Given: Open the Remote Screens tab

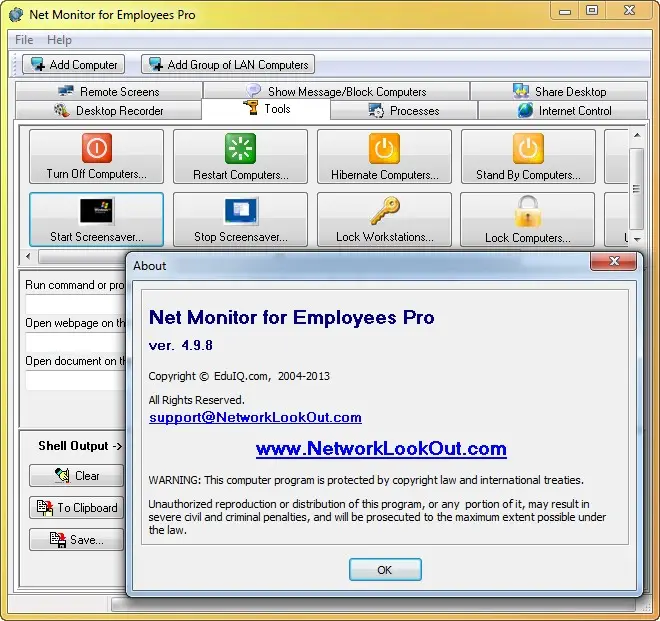Looking at the screenshot, I should tap(109, 91).
